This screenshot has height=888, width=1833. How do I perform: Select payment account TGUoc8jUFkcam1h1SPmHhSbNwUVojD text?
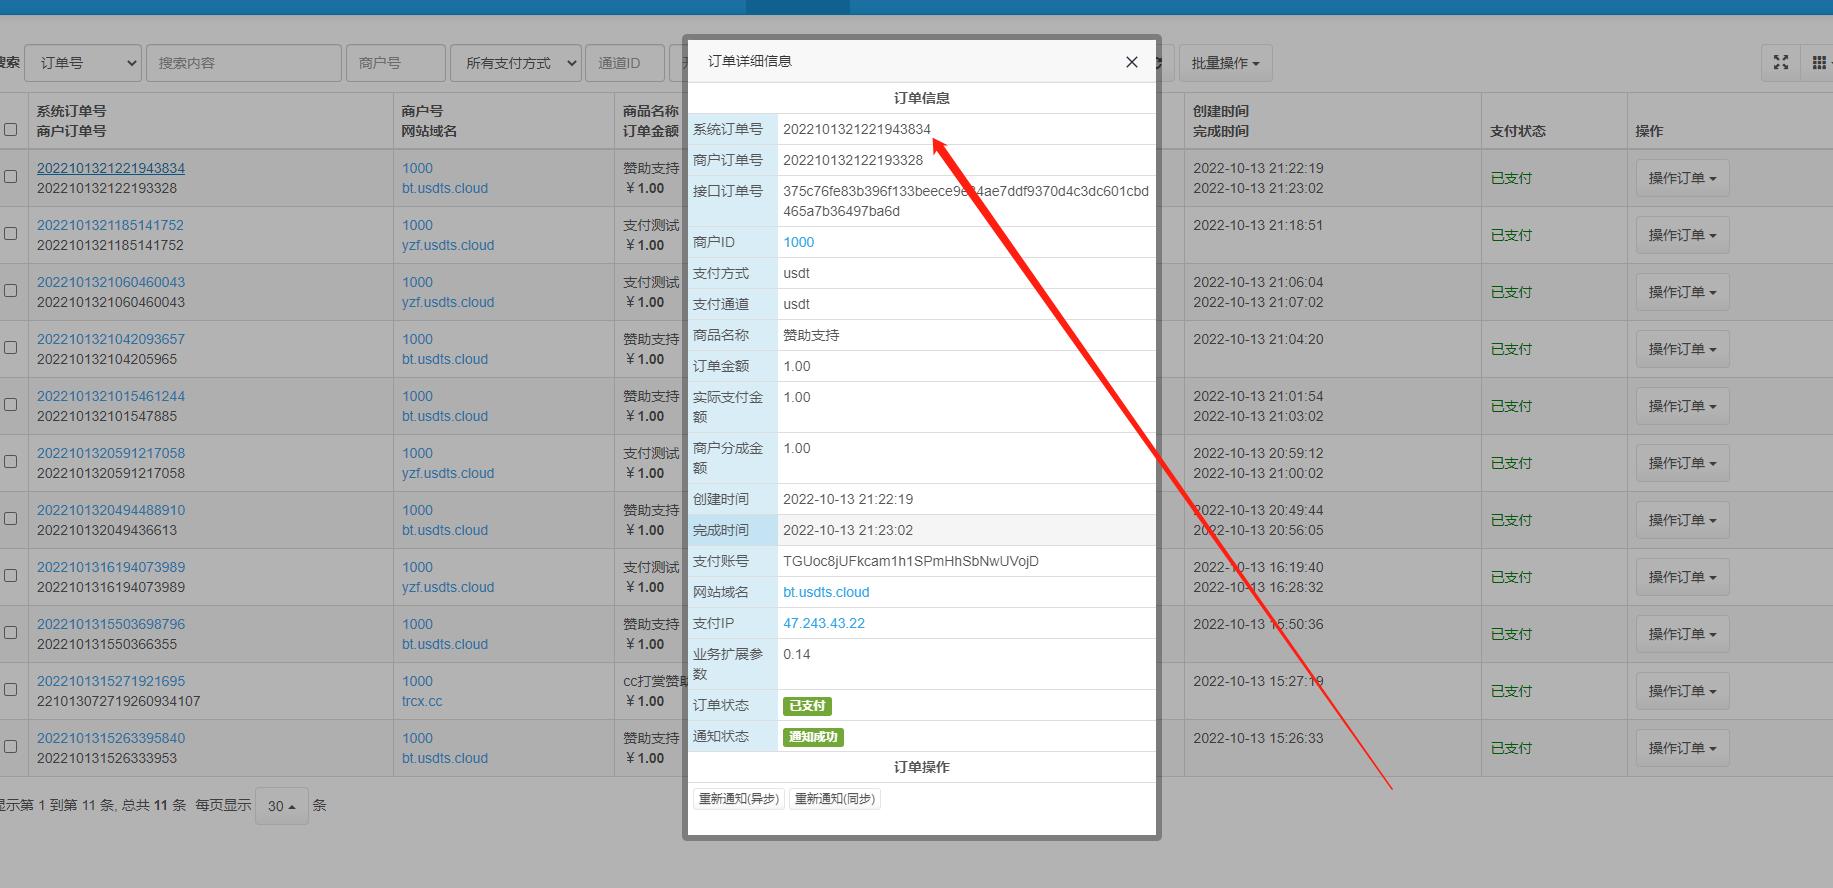[x=911, y=561]
